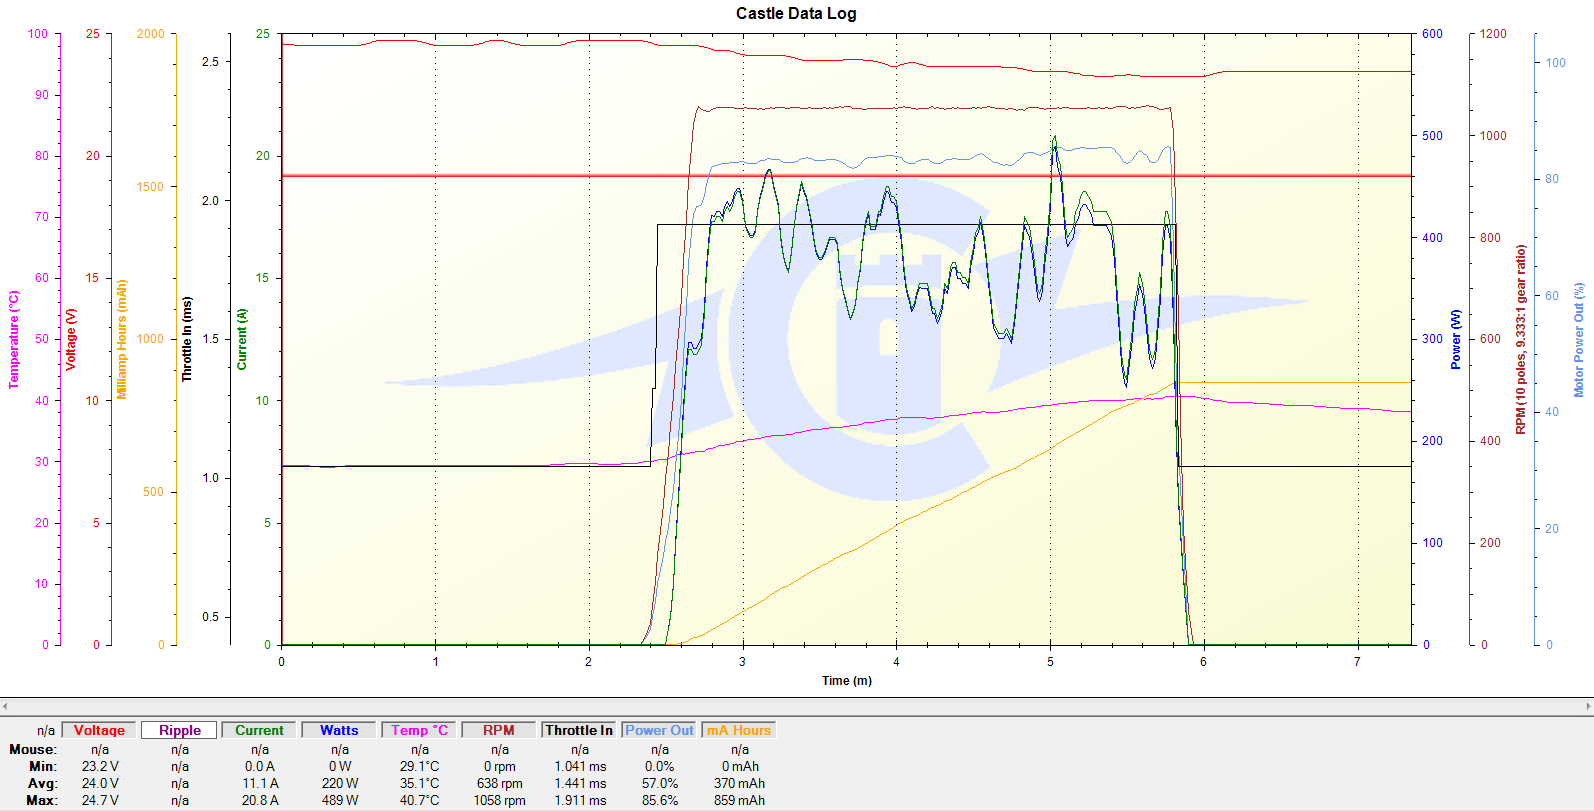Click the Avg voltage value 24.0 V
The width and height of the screenshot is (1594, 811).
[100, 783]
